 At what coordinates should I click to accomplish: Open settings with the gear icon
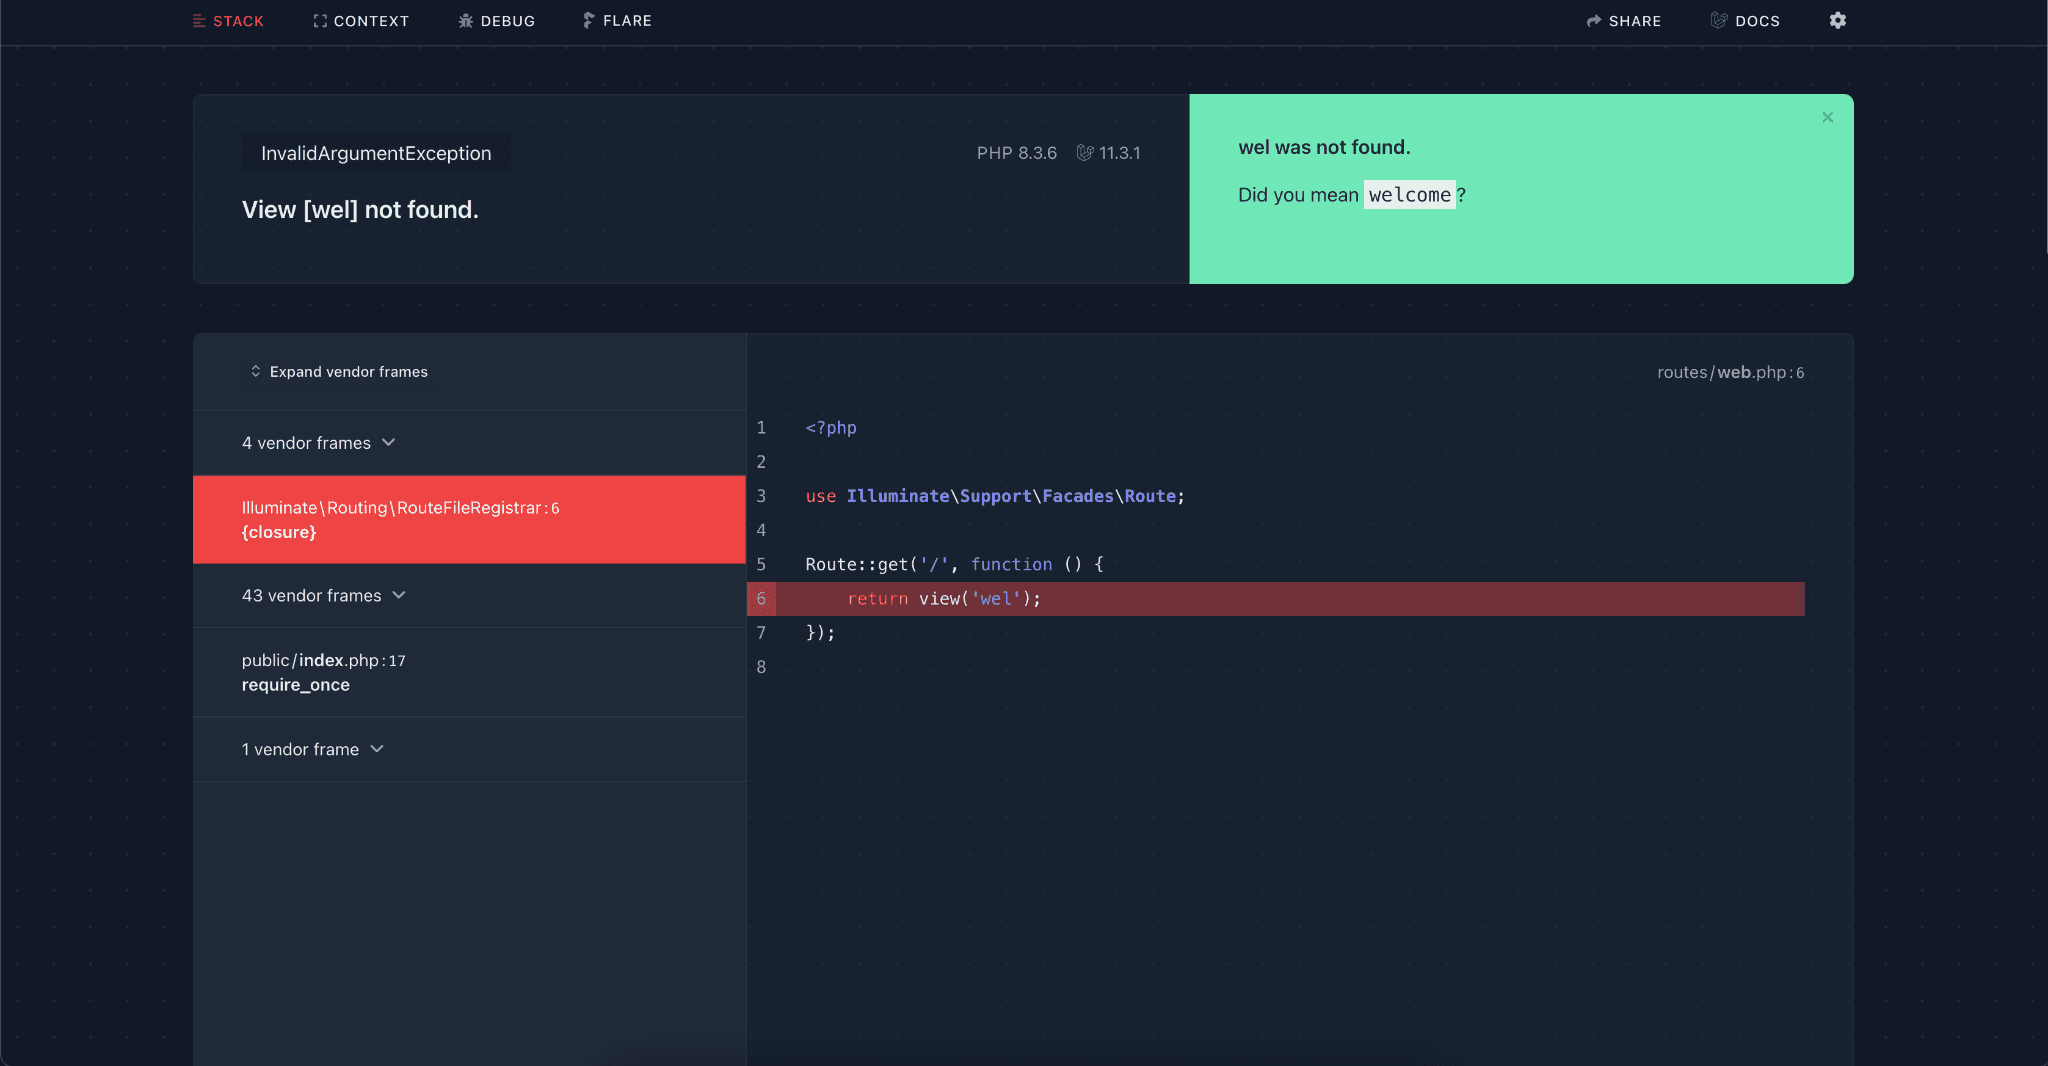[1837, 20]
